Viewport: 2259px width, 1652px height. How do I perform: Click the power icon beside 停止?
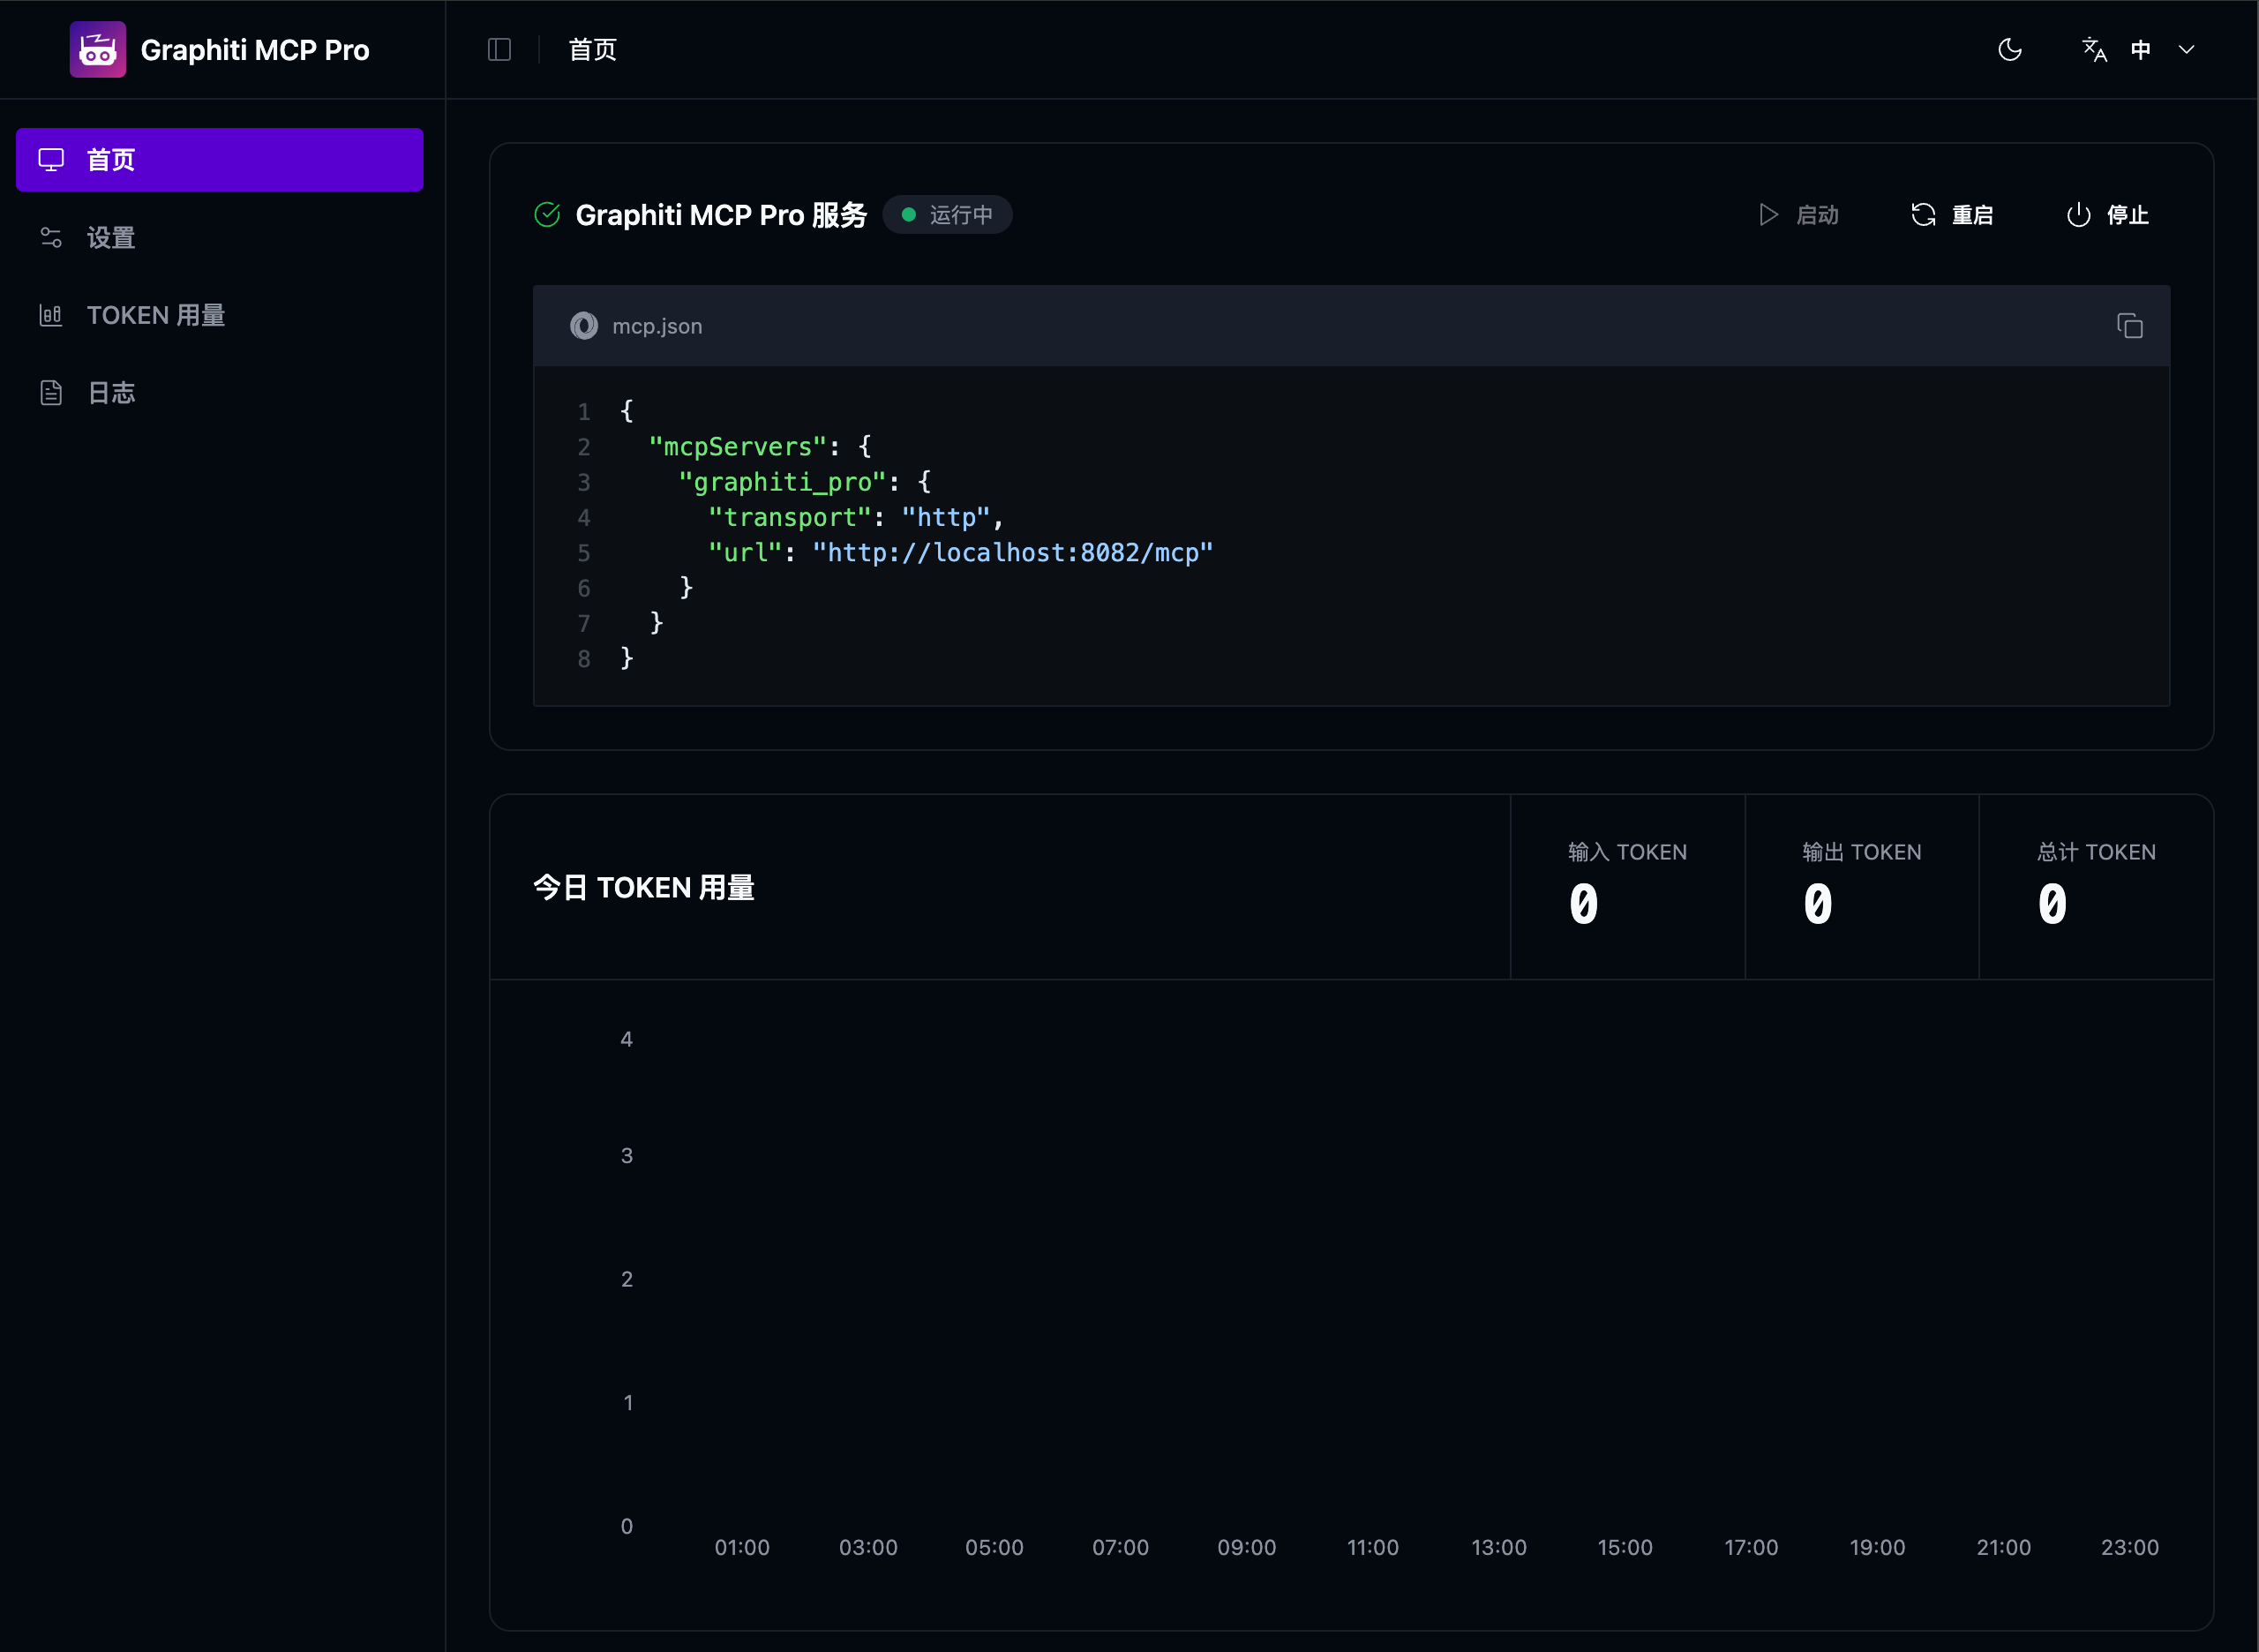point(2079,215)
